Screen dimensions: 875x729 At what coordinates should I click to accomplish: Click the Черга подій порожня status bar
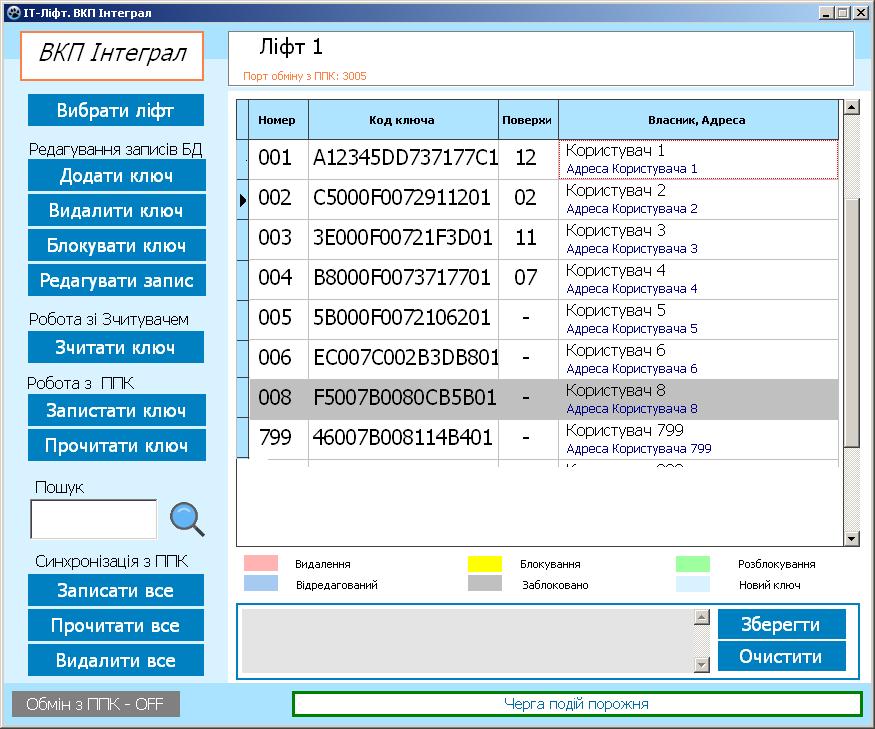coord(577,704)
